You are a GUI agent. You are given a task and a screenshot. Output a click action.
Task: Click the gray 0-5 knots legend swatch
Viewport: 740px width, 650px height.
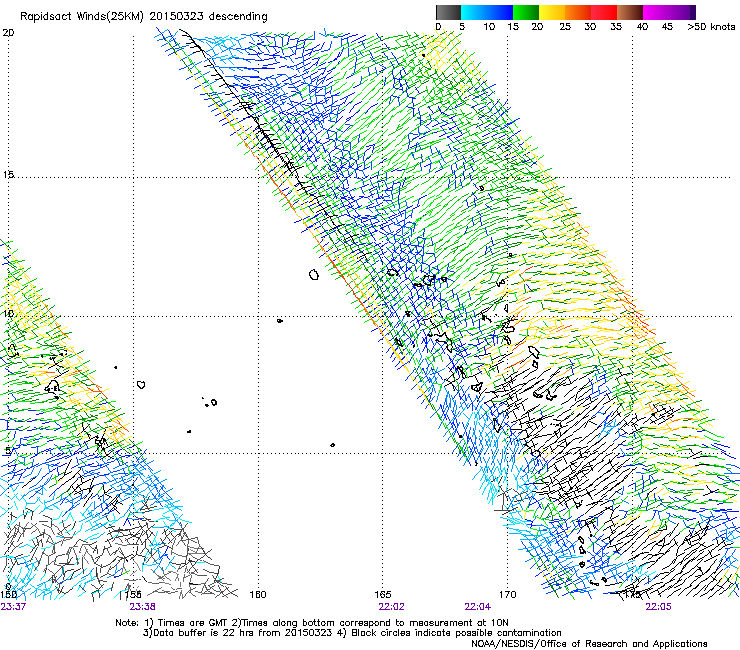pos(448,12)
